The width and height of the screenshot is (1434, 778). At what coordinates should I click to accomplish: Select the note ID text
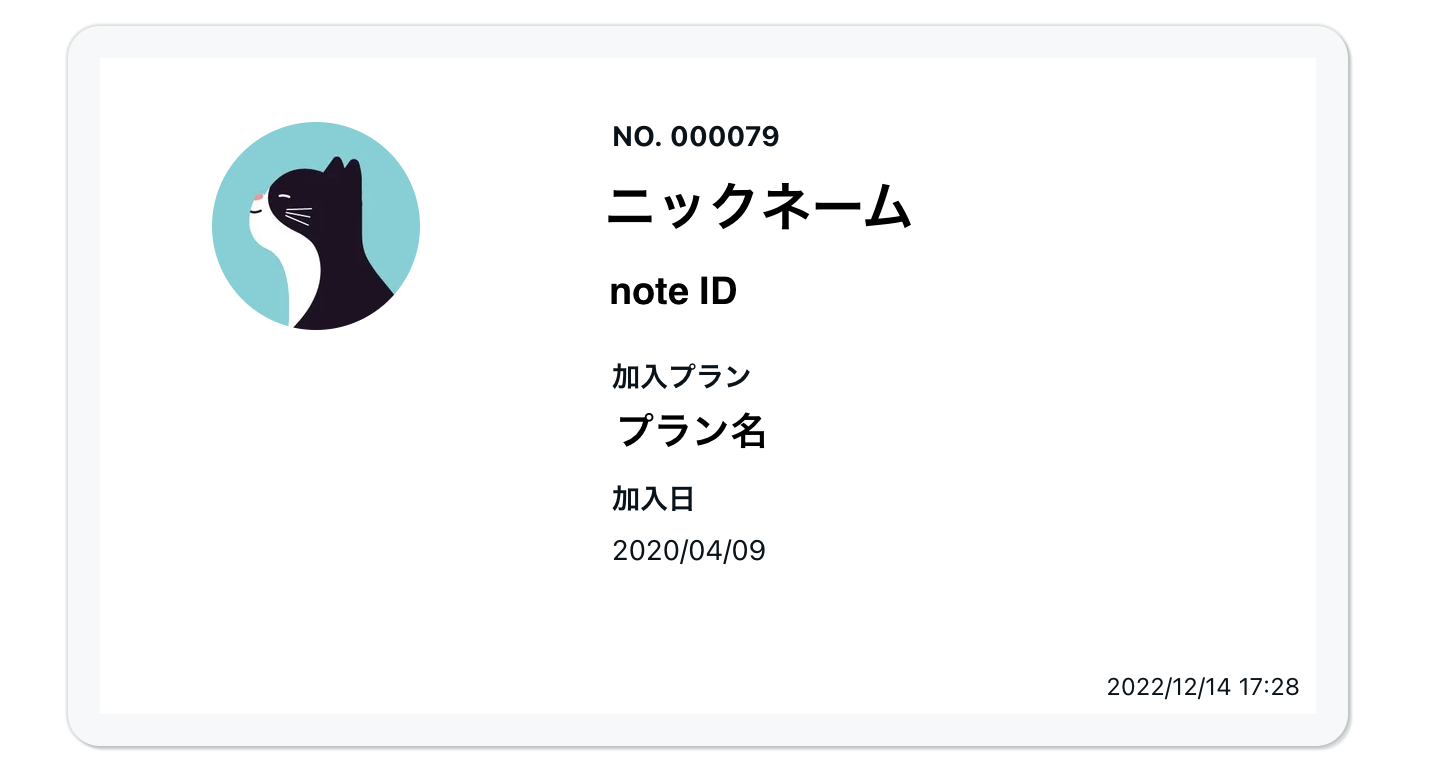[673, 292]
